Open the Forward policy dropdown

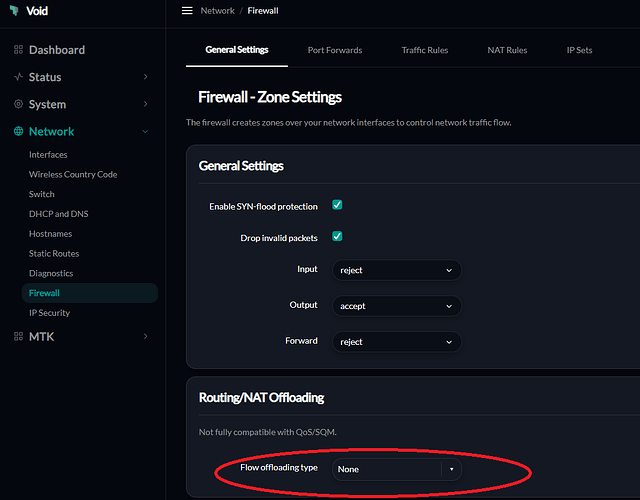(397, 342)
